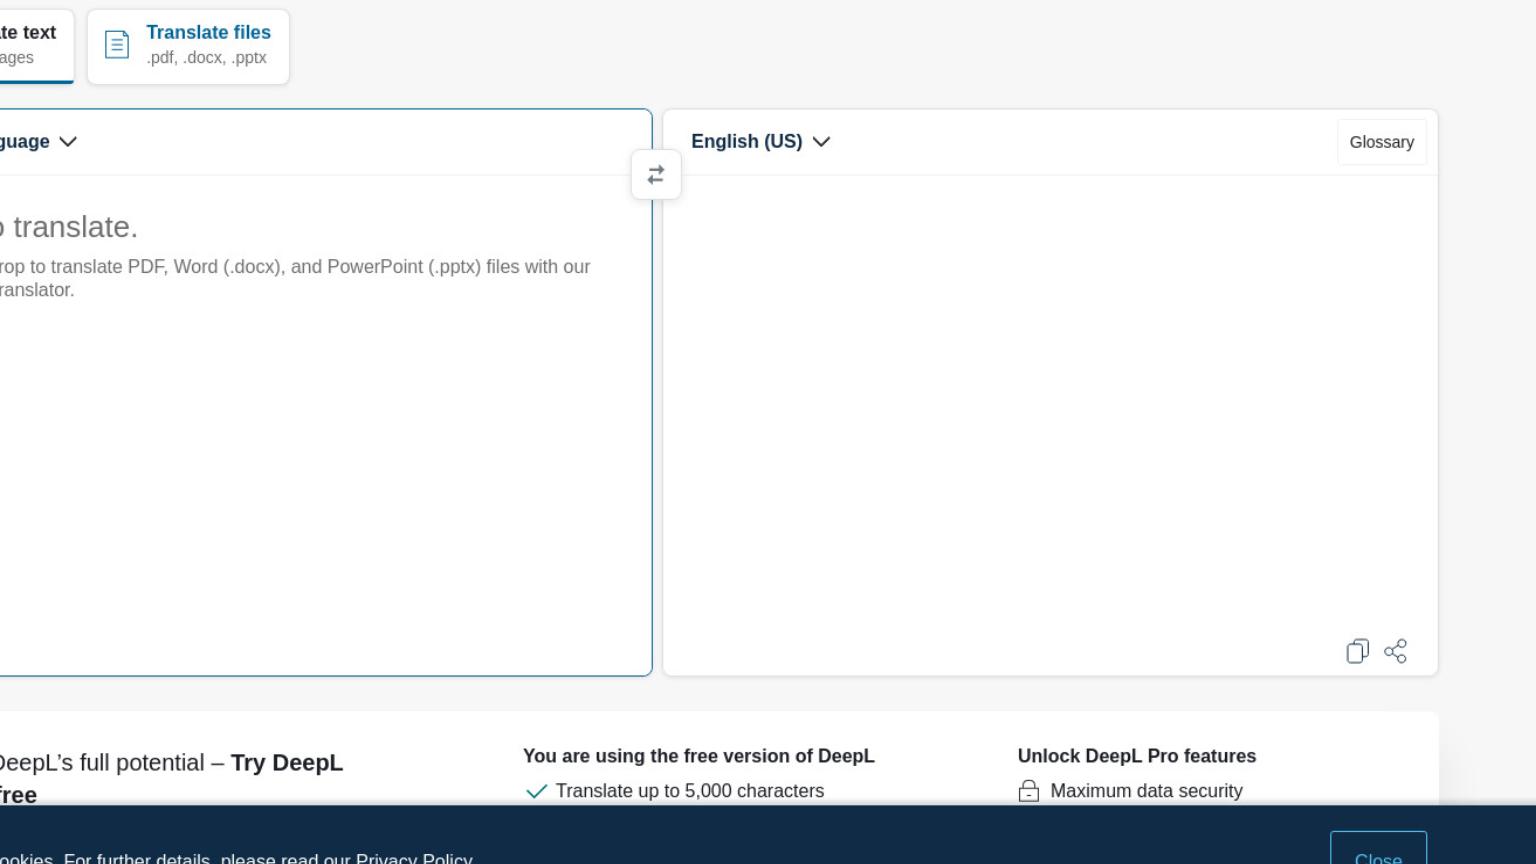
Task: Click the 'Try DeepL' promo text
Action: 287,763
